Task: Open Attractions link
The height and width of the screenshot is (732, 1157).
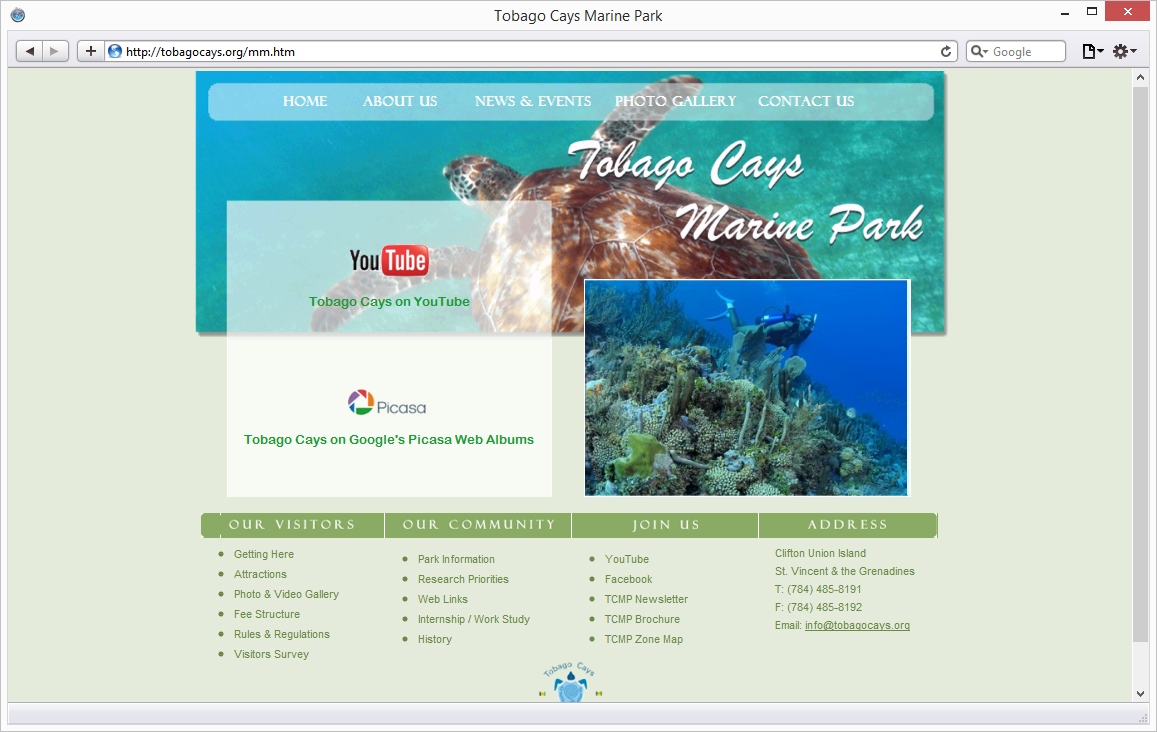Action: click(x=260, y=574)
